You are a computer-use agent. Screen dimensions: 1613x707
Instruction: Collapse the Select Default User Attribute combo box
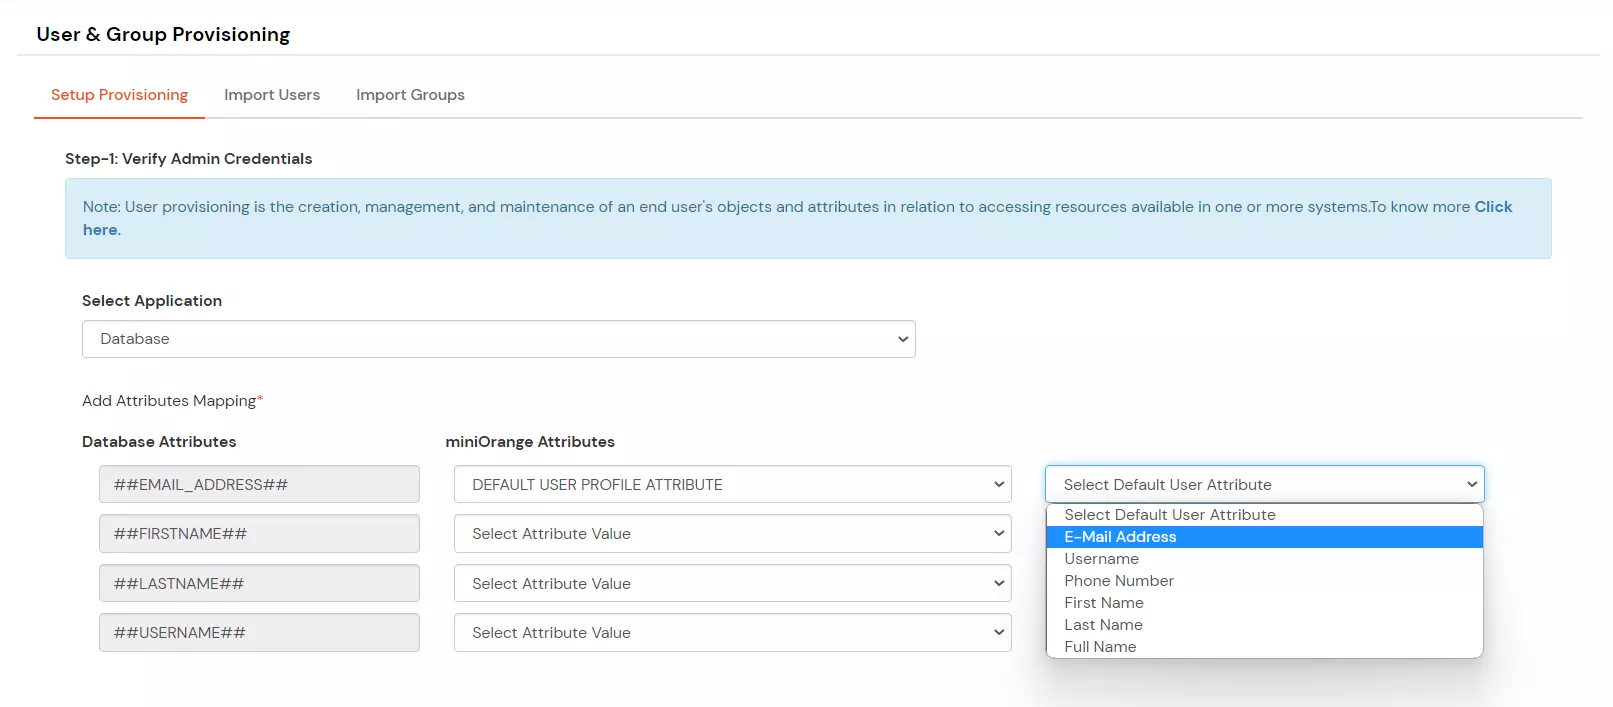[1265, 484]
